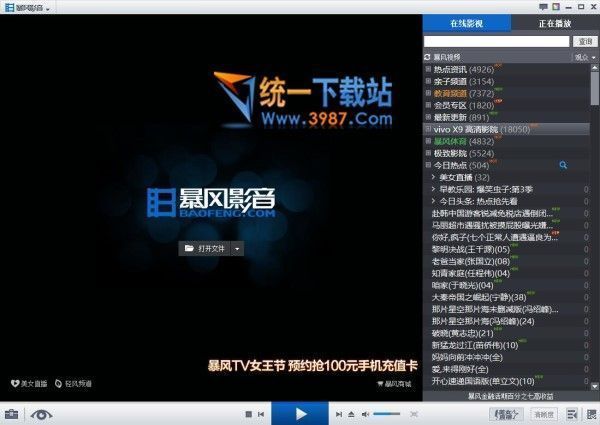
Task: Adjust the volume slider
Action: (x=387, y=414)
